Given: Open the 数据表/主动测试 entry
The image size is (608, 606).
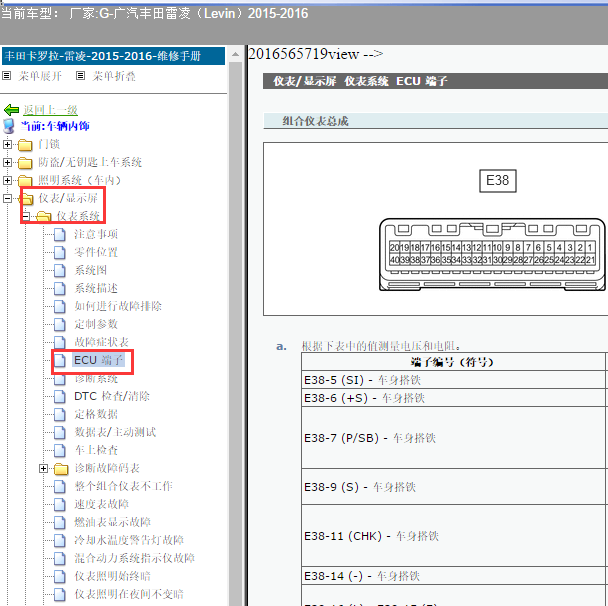Looking at the screenshot, I should [115, 432].
